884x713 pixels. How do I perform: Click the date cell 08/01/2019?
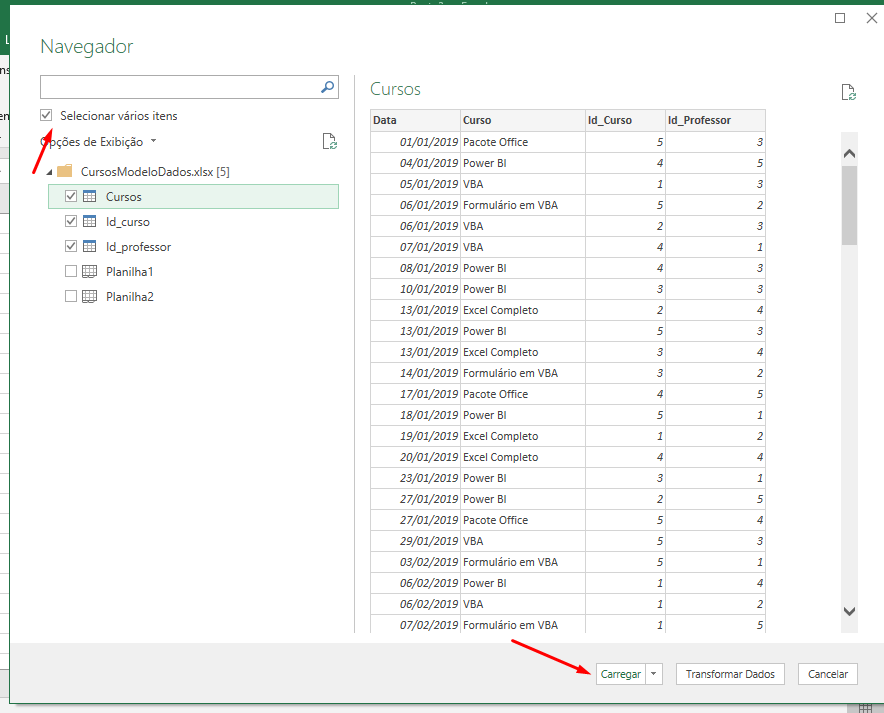coord(416,268)
